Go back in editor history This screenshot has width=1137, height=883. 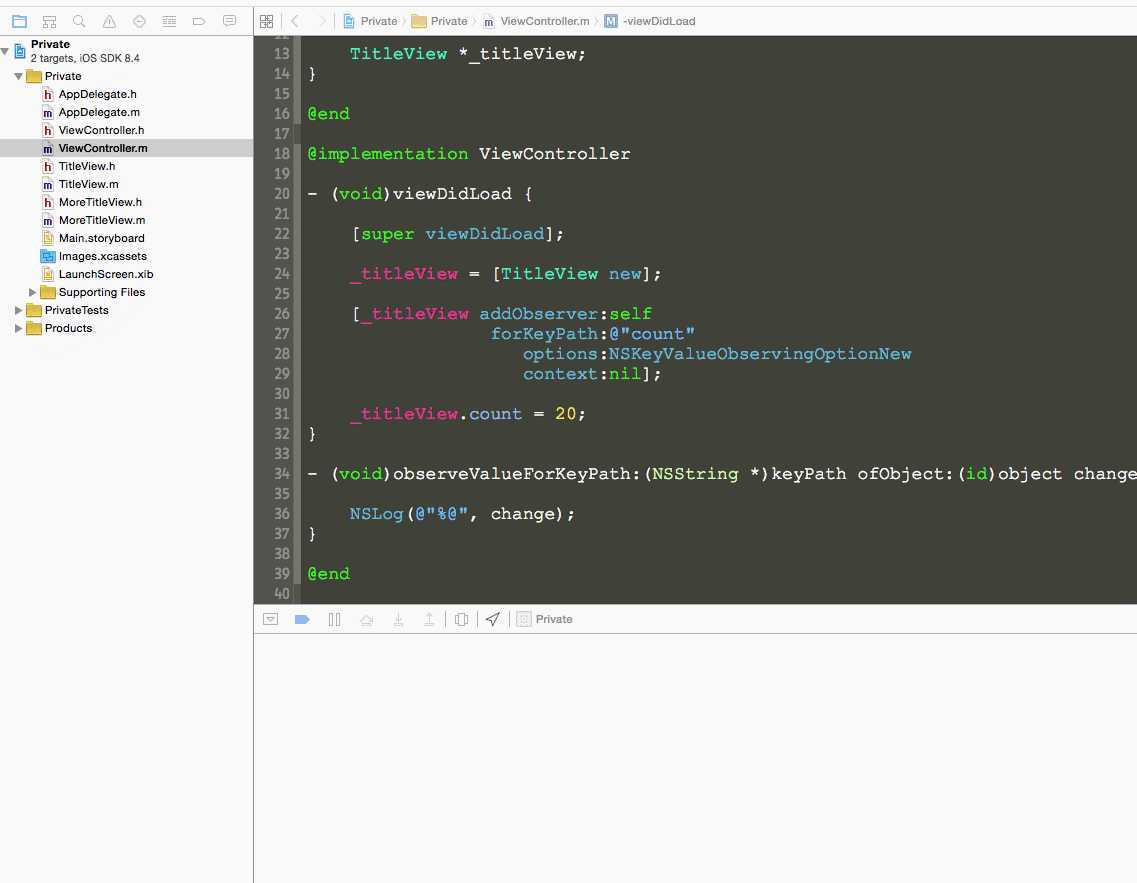(295, 21)
